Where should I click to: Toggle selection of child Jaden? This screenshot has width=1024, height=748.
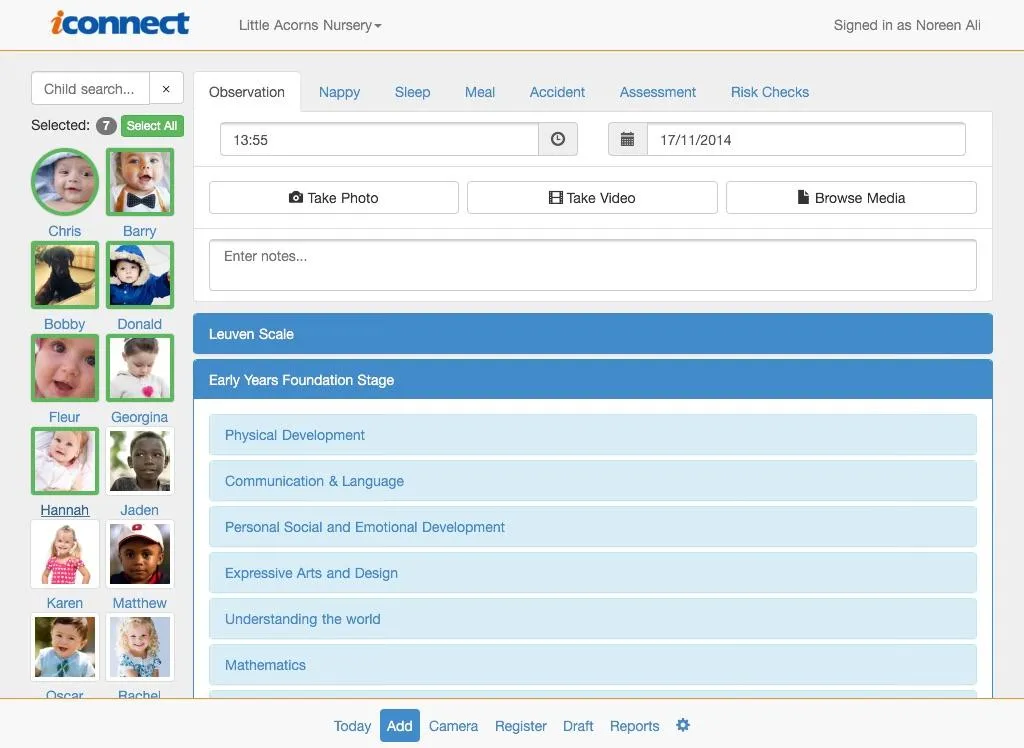[139, 460]
